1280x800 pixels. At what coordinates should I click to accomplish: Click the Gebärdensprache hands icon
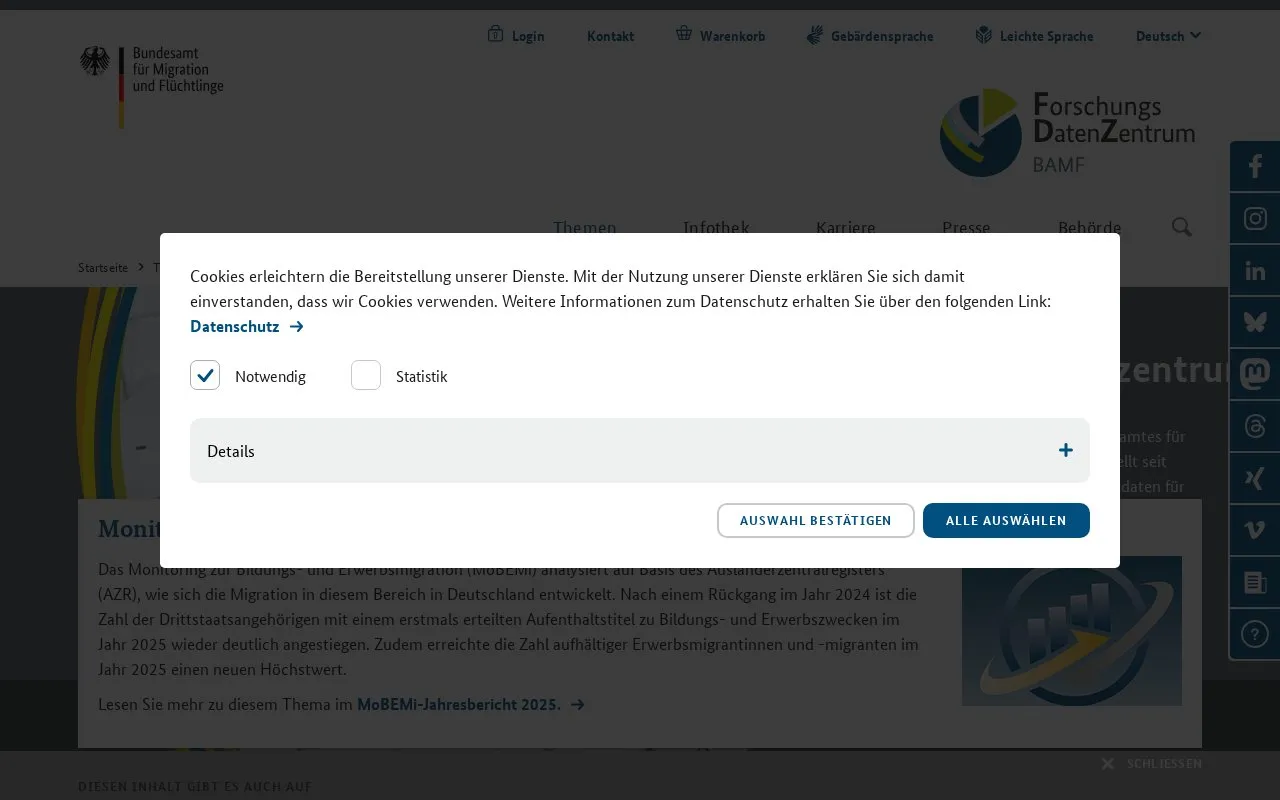[815, 35]
